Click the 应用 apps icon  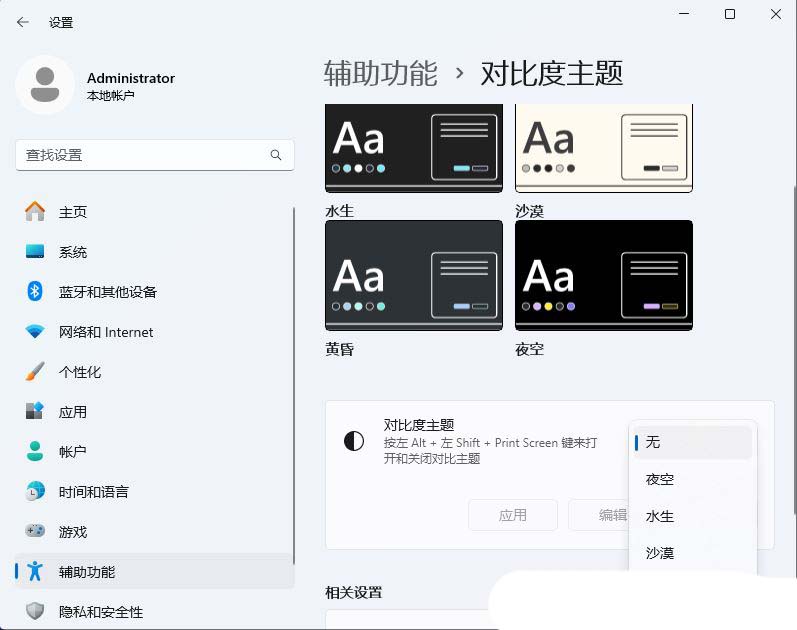pos(35,412)
